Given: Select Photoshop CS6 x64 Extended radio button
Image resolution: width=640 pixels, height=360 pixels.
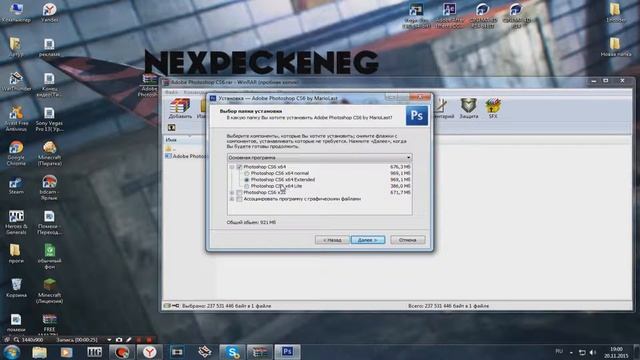Looking at the screenshot, I should [247, 180].
